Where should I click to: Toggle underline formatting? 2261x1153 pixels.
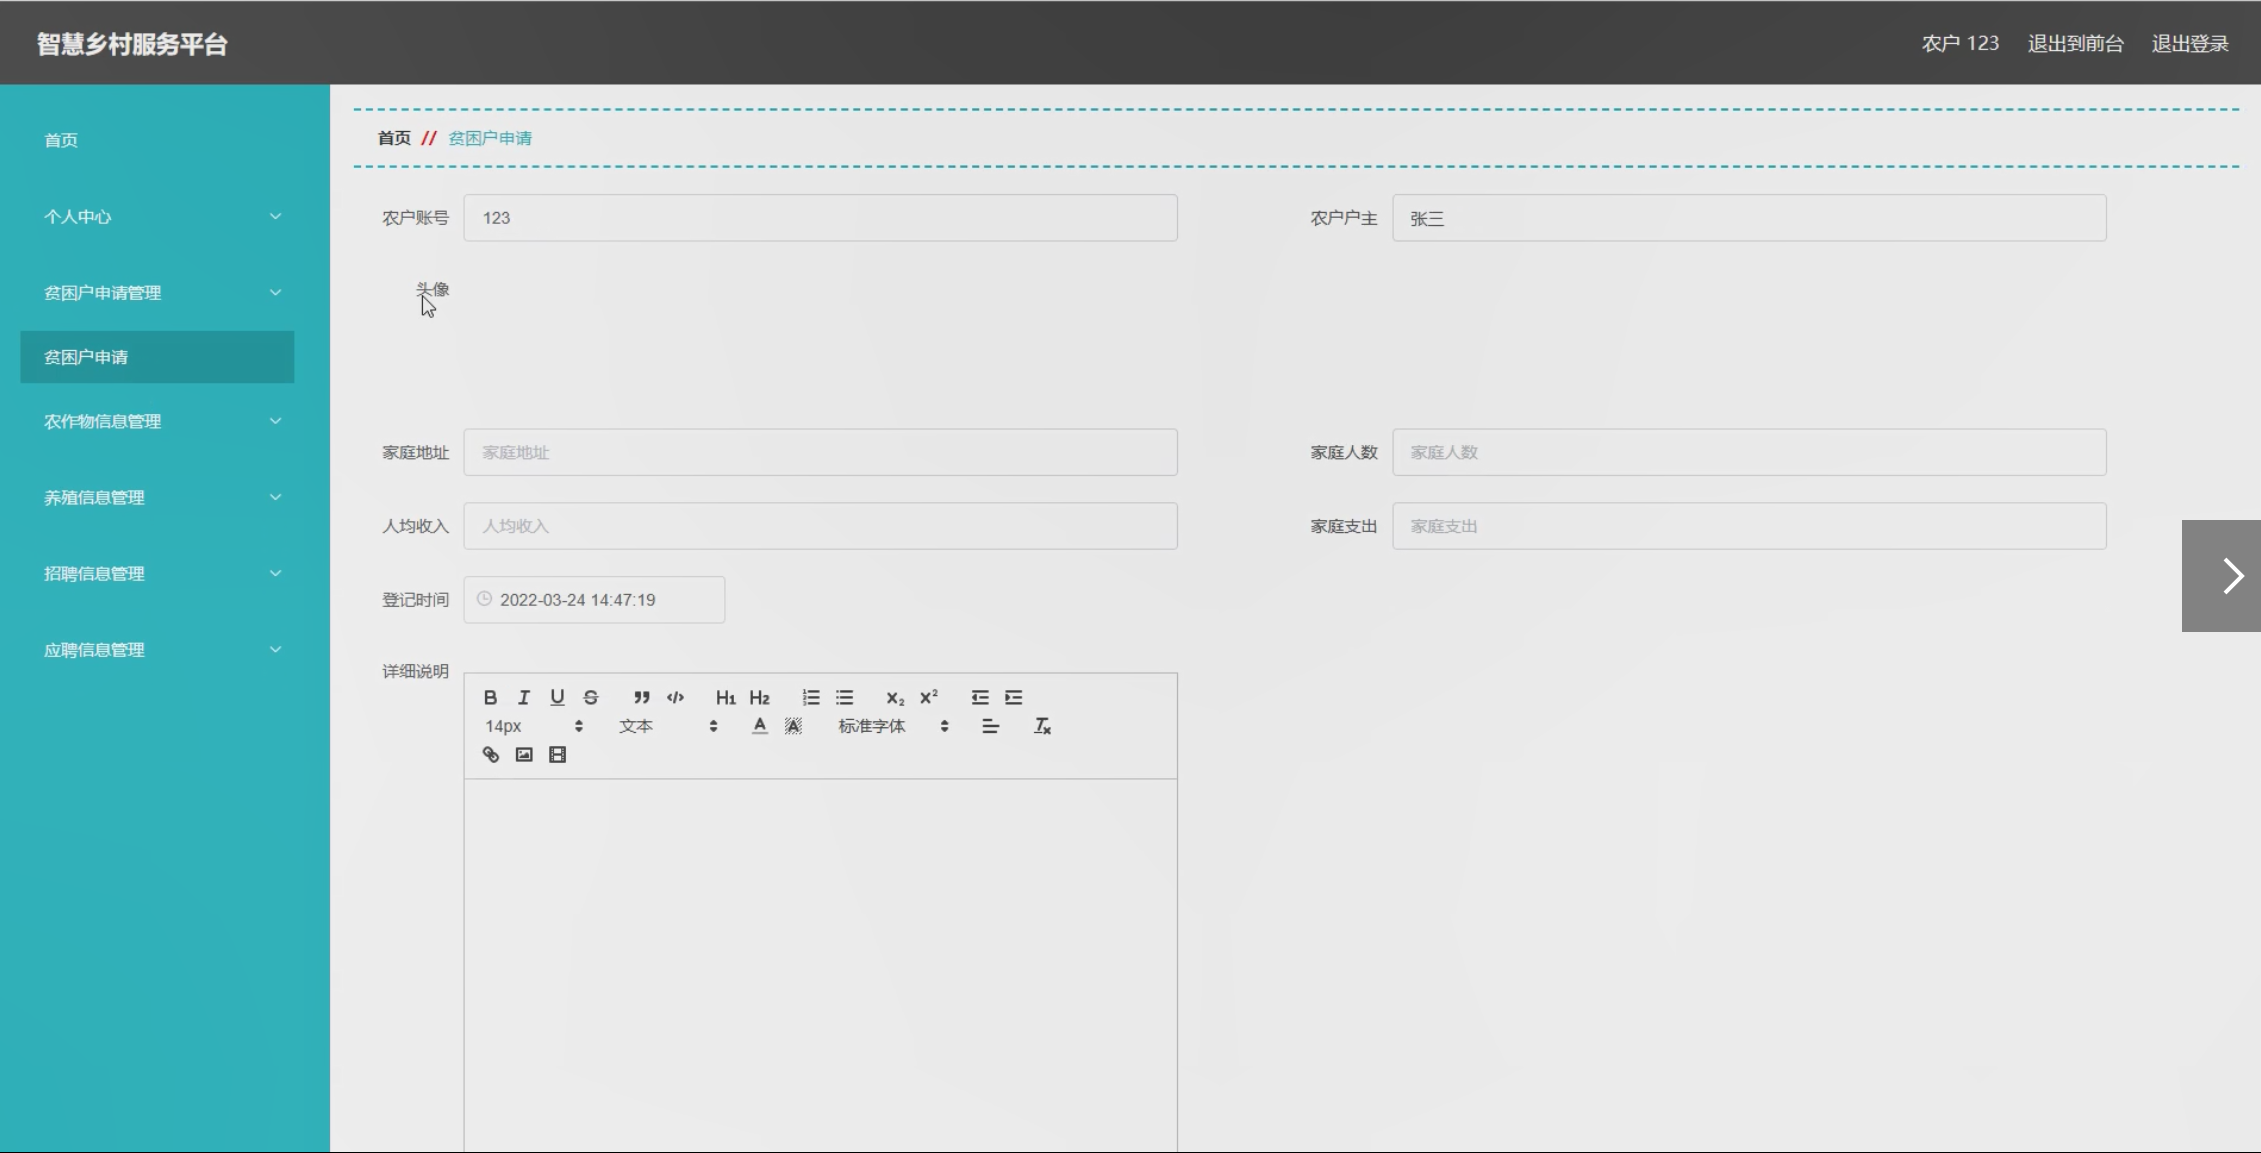tap(557, 698)
